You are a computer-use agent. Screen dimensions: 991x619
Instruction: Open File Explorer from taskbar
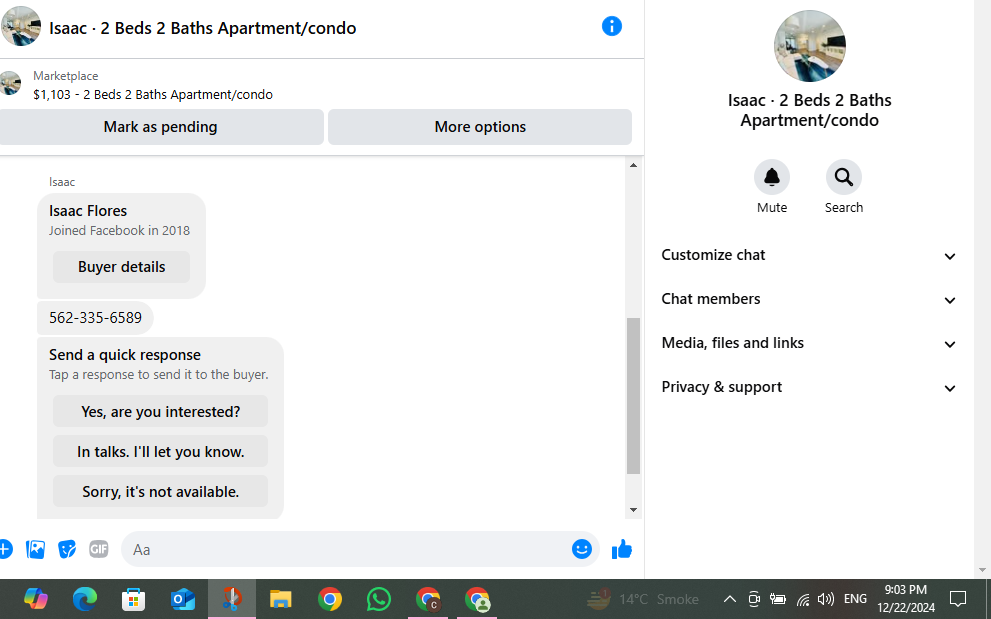click(x=281, y=599)
